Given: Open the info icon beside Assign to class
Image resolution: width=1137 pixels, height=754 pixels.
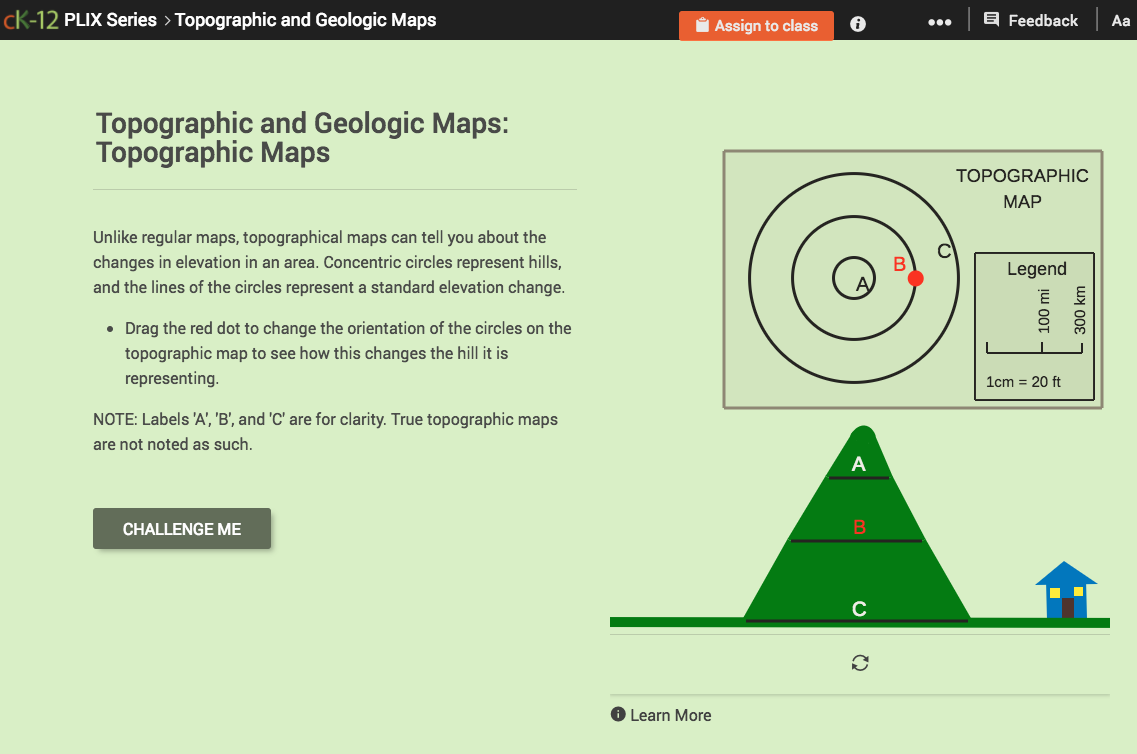Looking at the screenshot, I should click(857, 25).
